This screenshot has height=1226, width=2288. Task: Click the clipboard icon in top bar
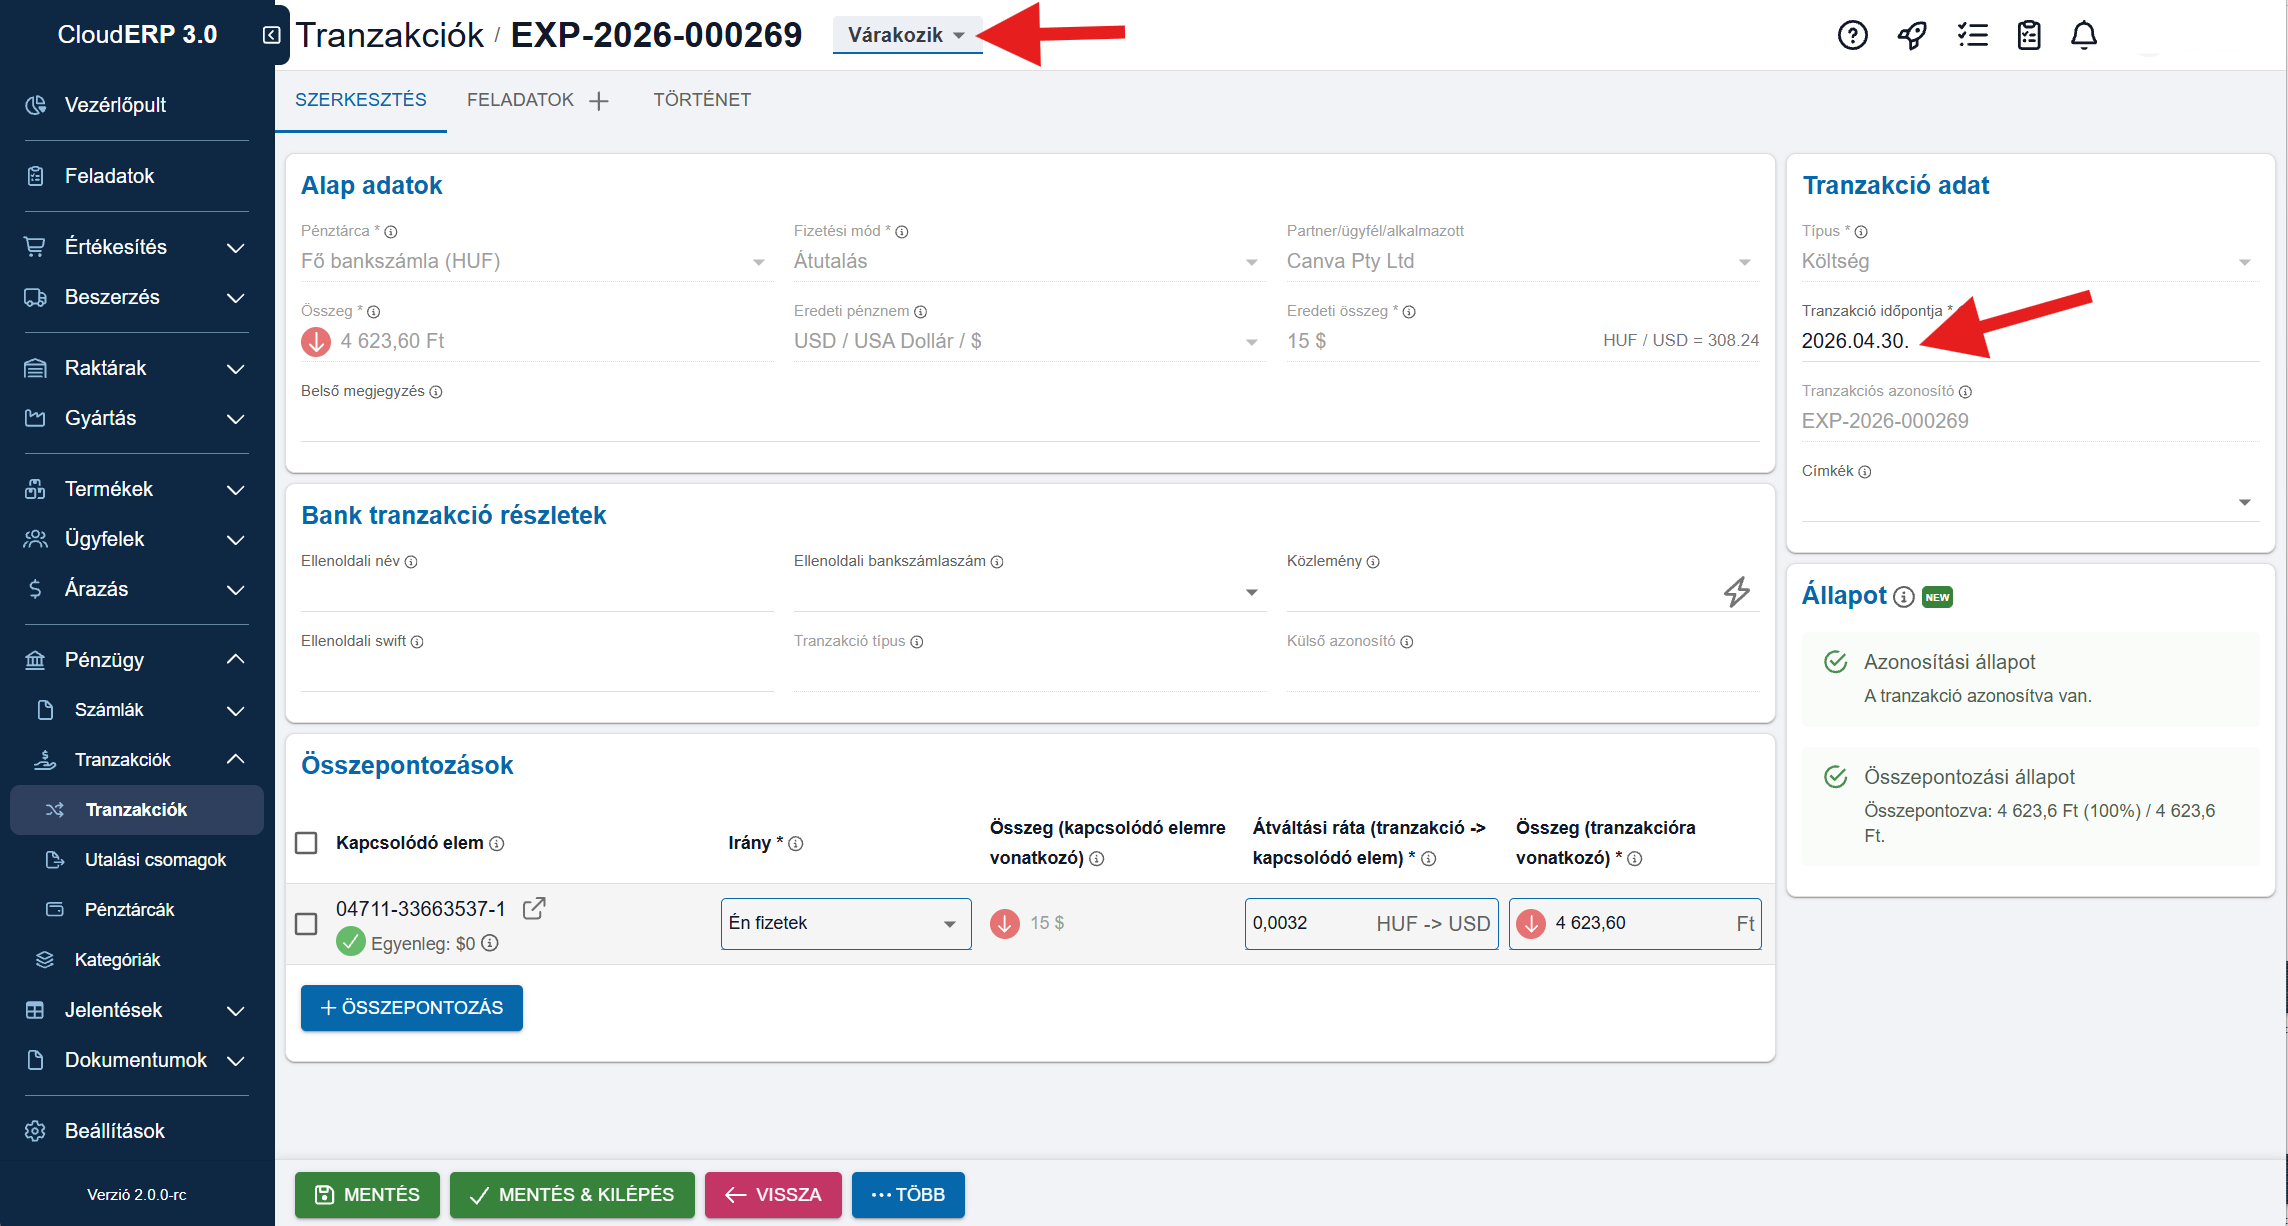point(2029,36)
